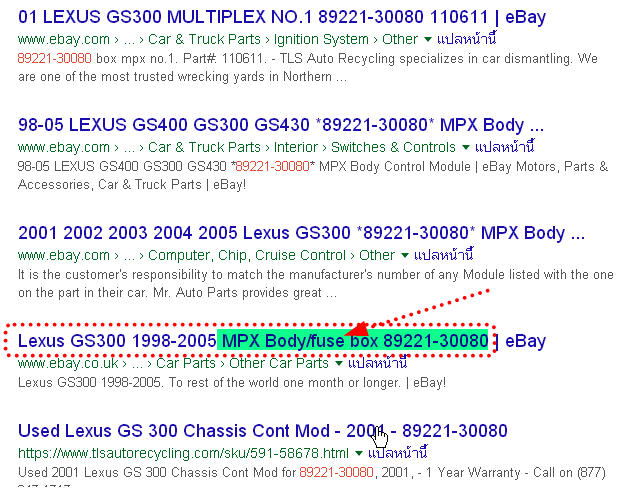
Task: Expand dropdown arrow after tlsautorecycling.com URL
Action: (359, 453)
